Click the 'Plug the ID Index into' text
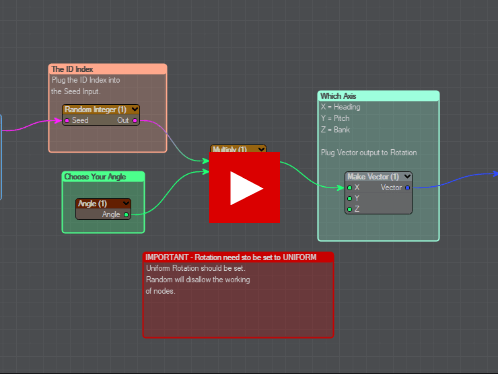The width and height of the screenshot is (498, 374). [x=86, y=80]
